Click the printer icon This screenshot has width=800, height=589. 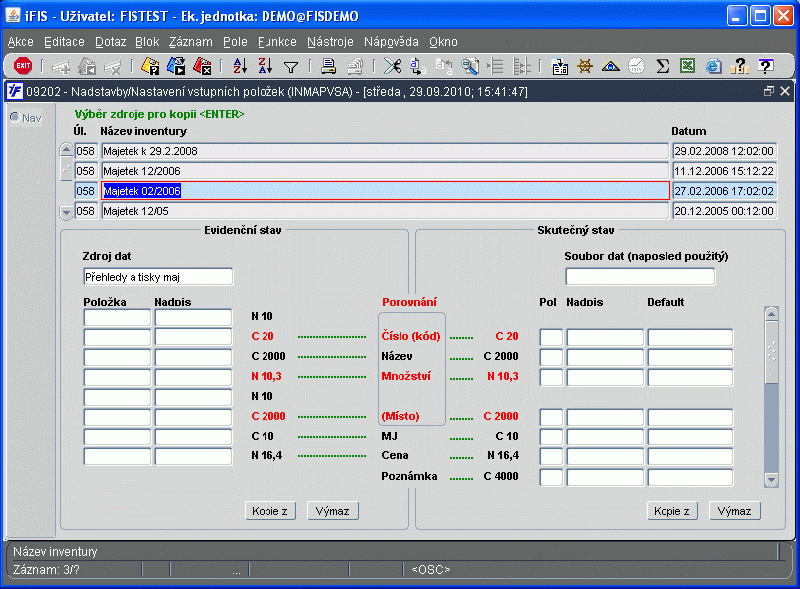coord(329,66)
